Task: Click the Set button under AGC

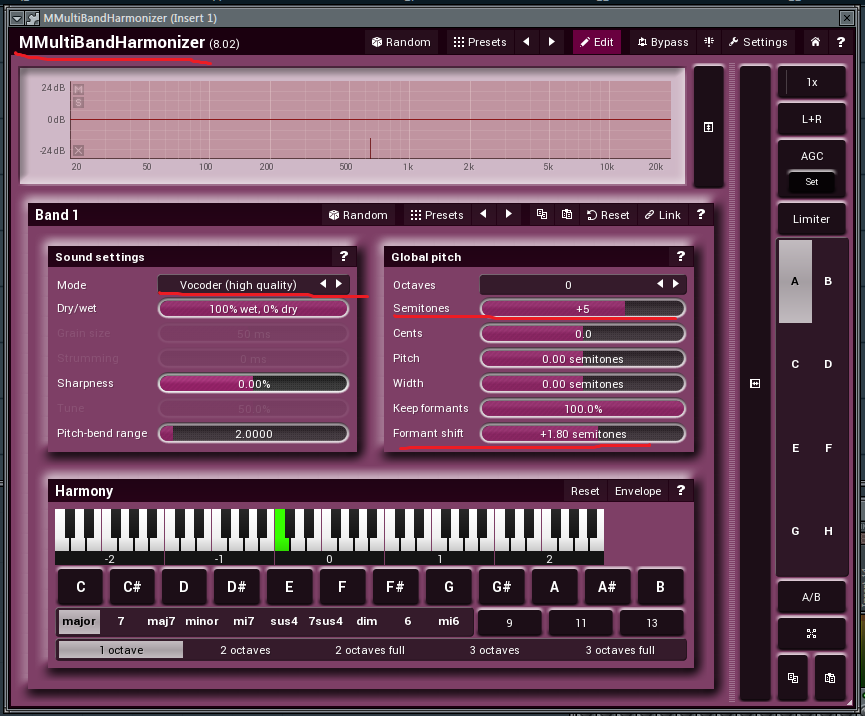Action: tap(811, 182)
